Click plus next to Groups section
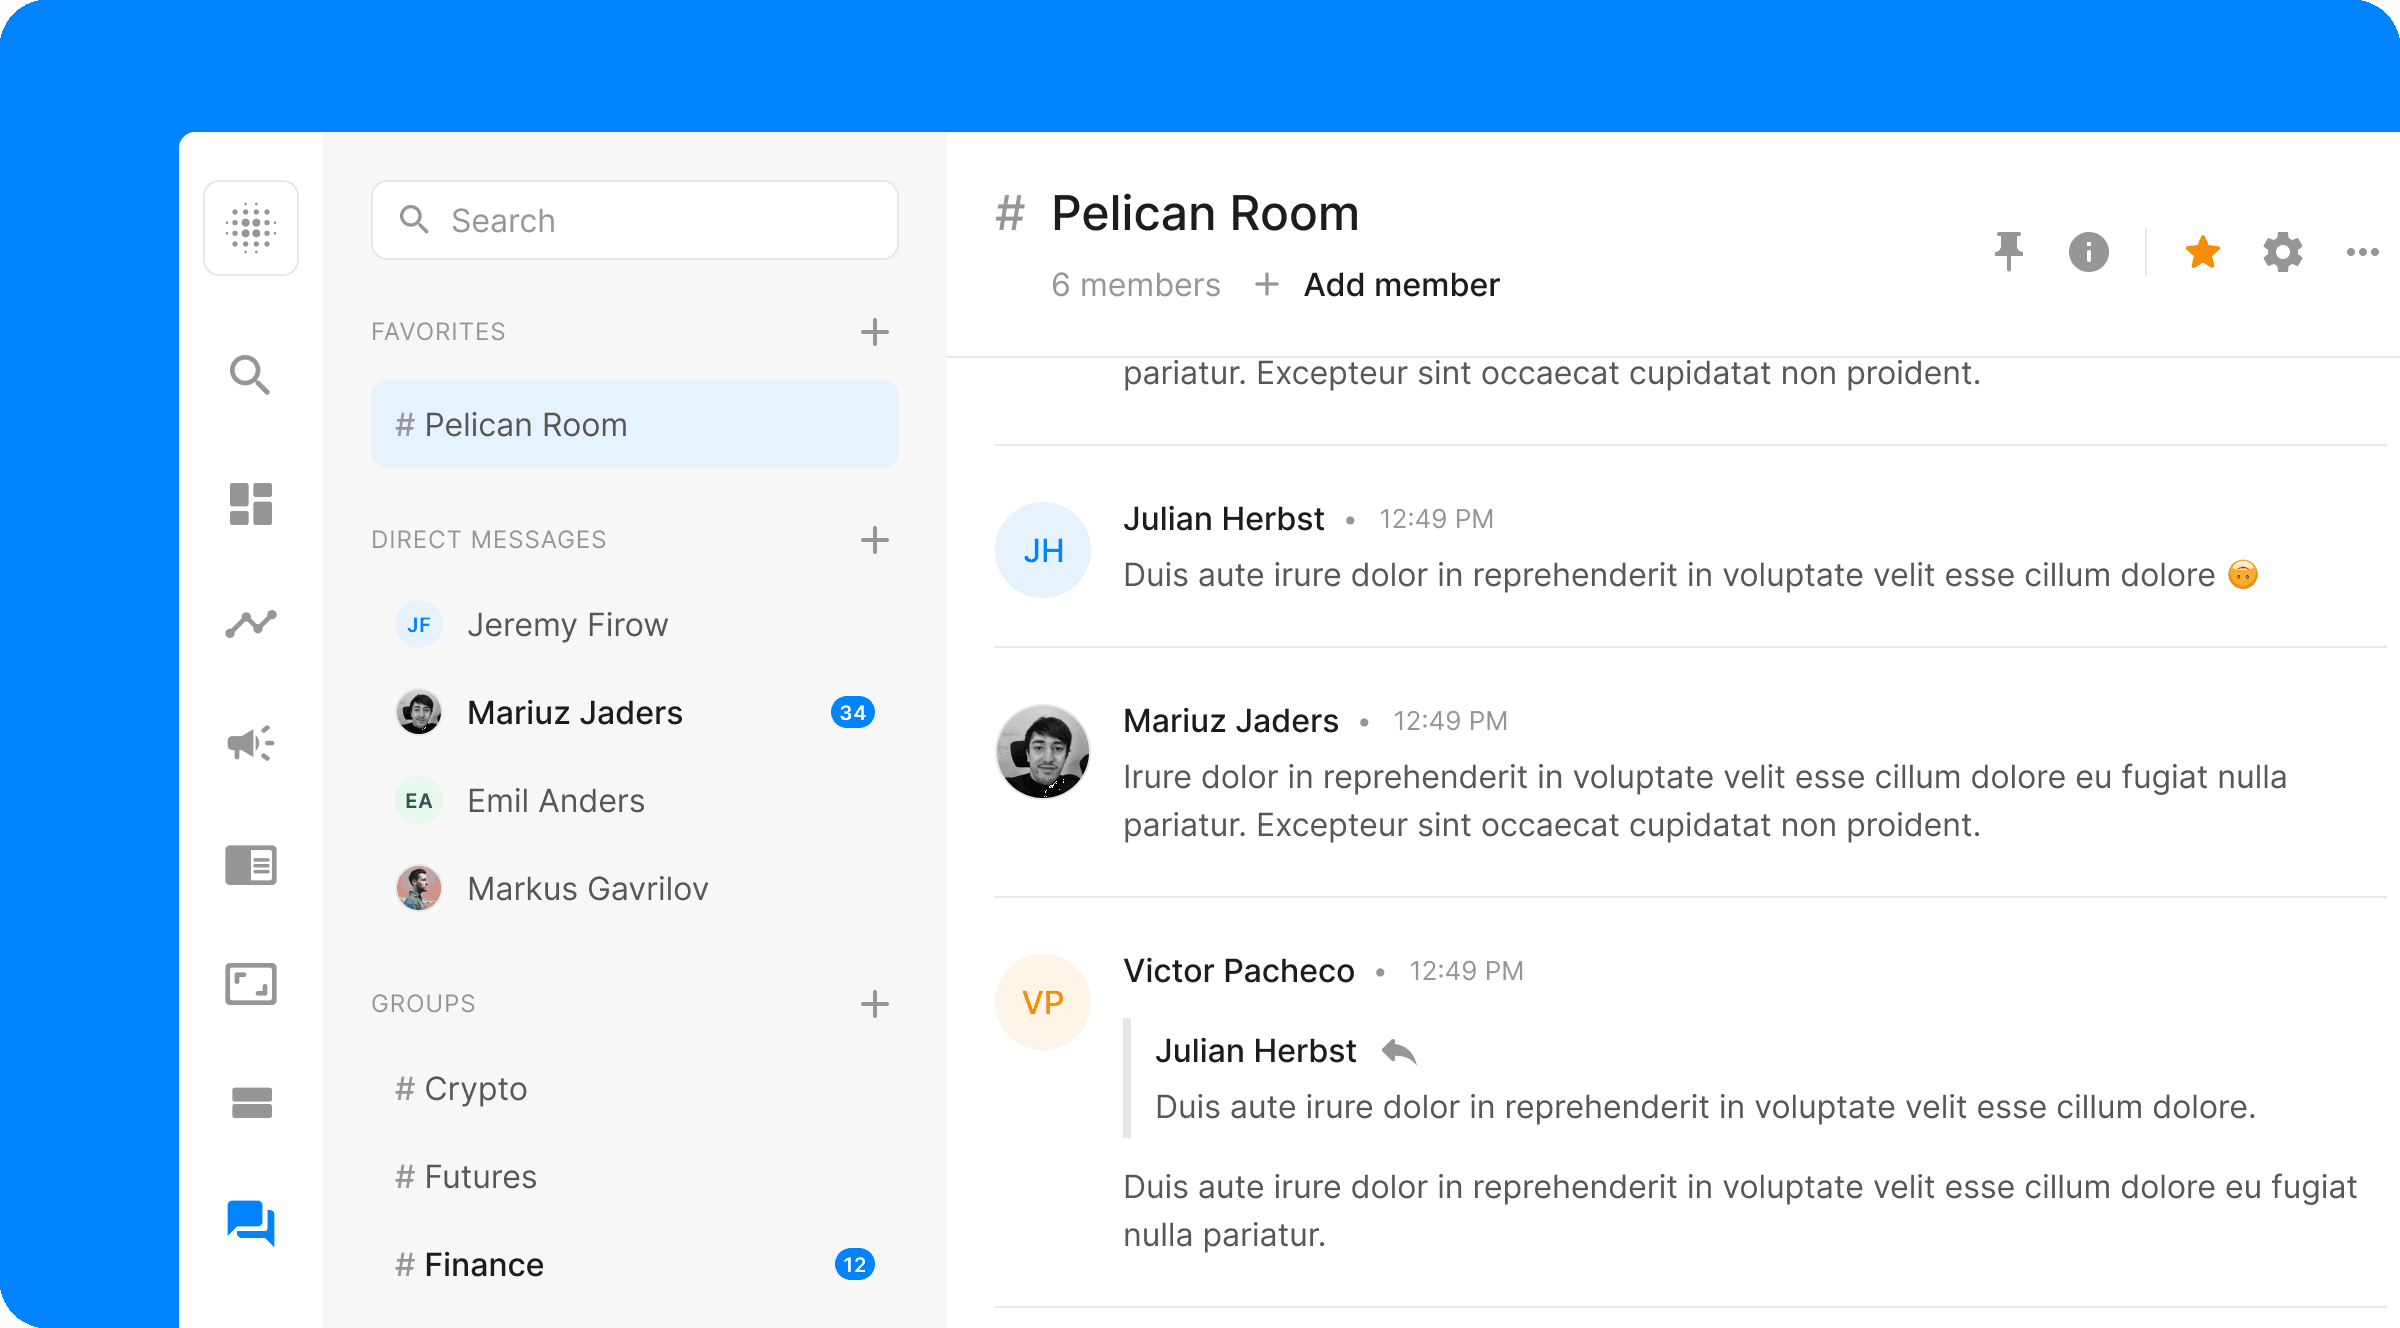 874,1004
